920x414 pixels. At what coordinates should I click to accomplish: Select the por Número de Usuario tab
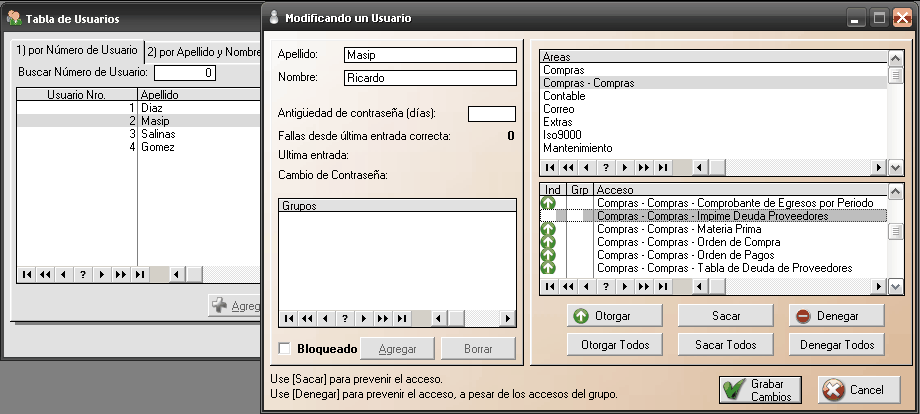pos(77,51)
